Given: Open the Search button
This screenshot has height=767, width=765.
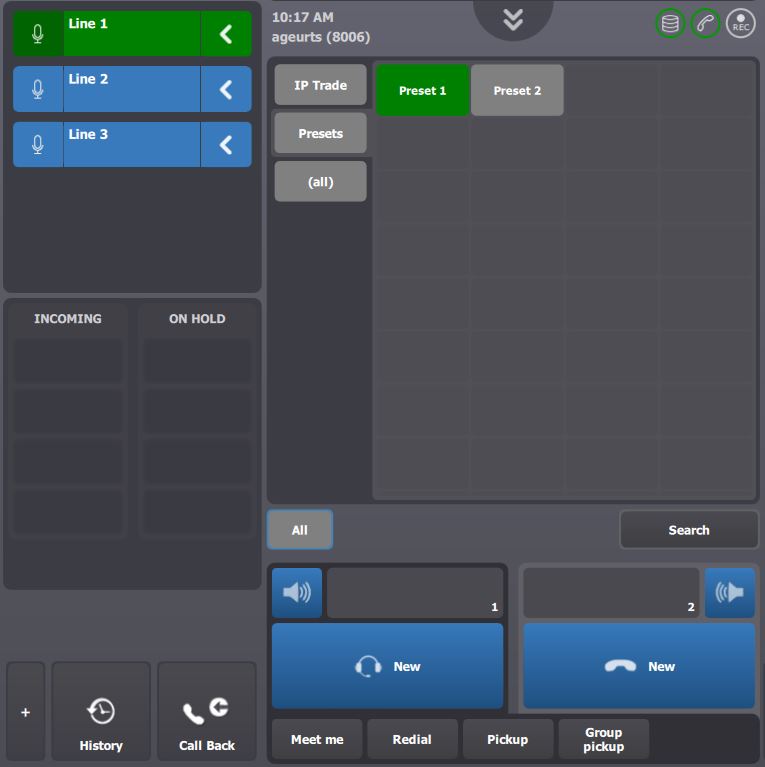Looking at the screenshot, I should 689,530.
